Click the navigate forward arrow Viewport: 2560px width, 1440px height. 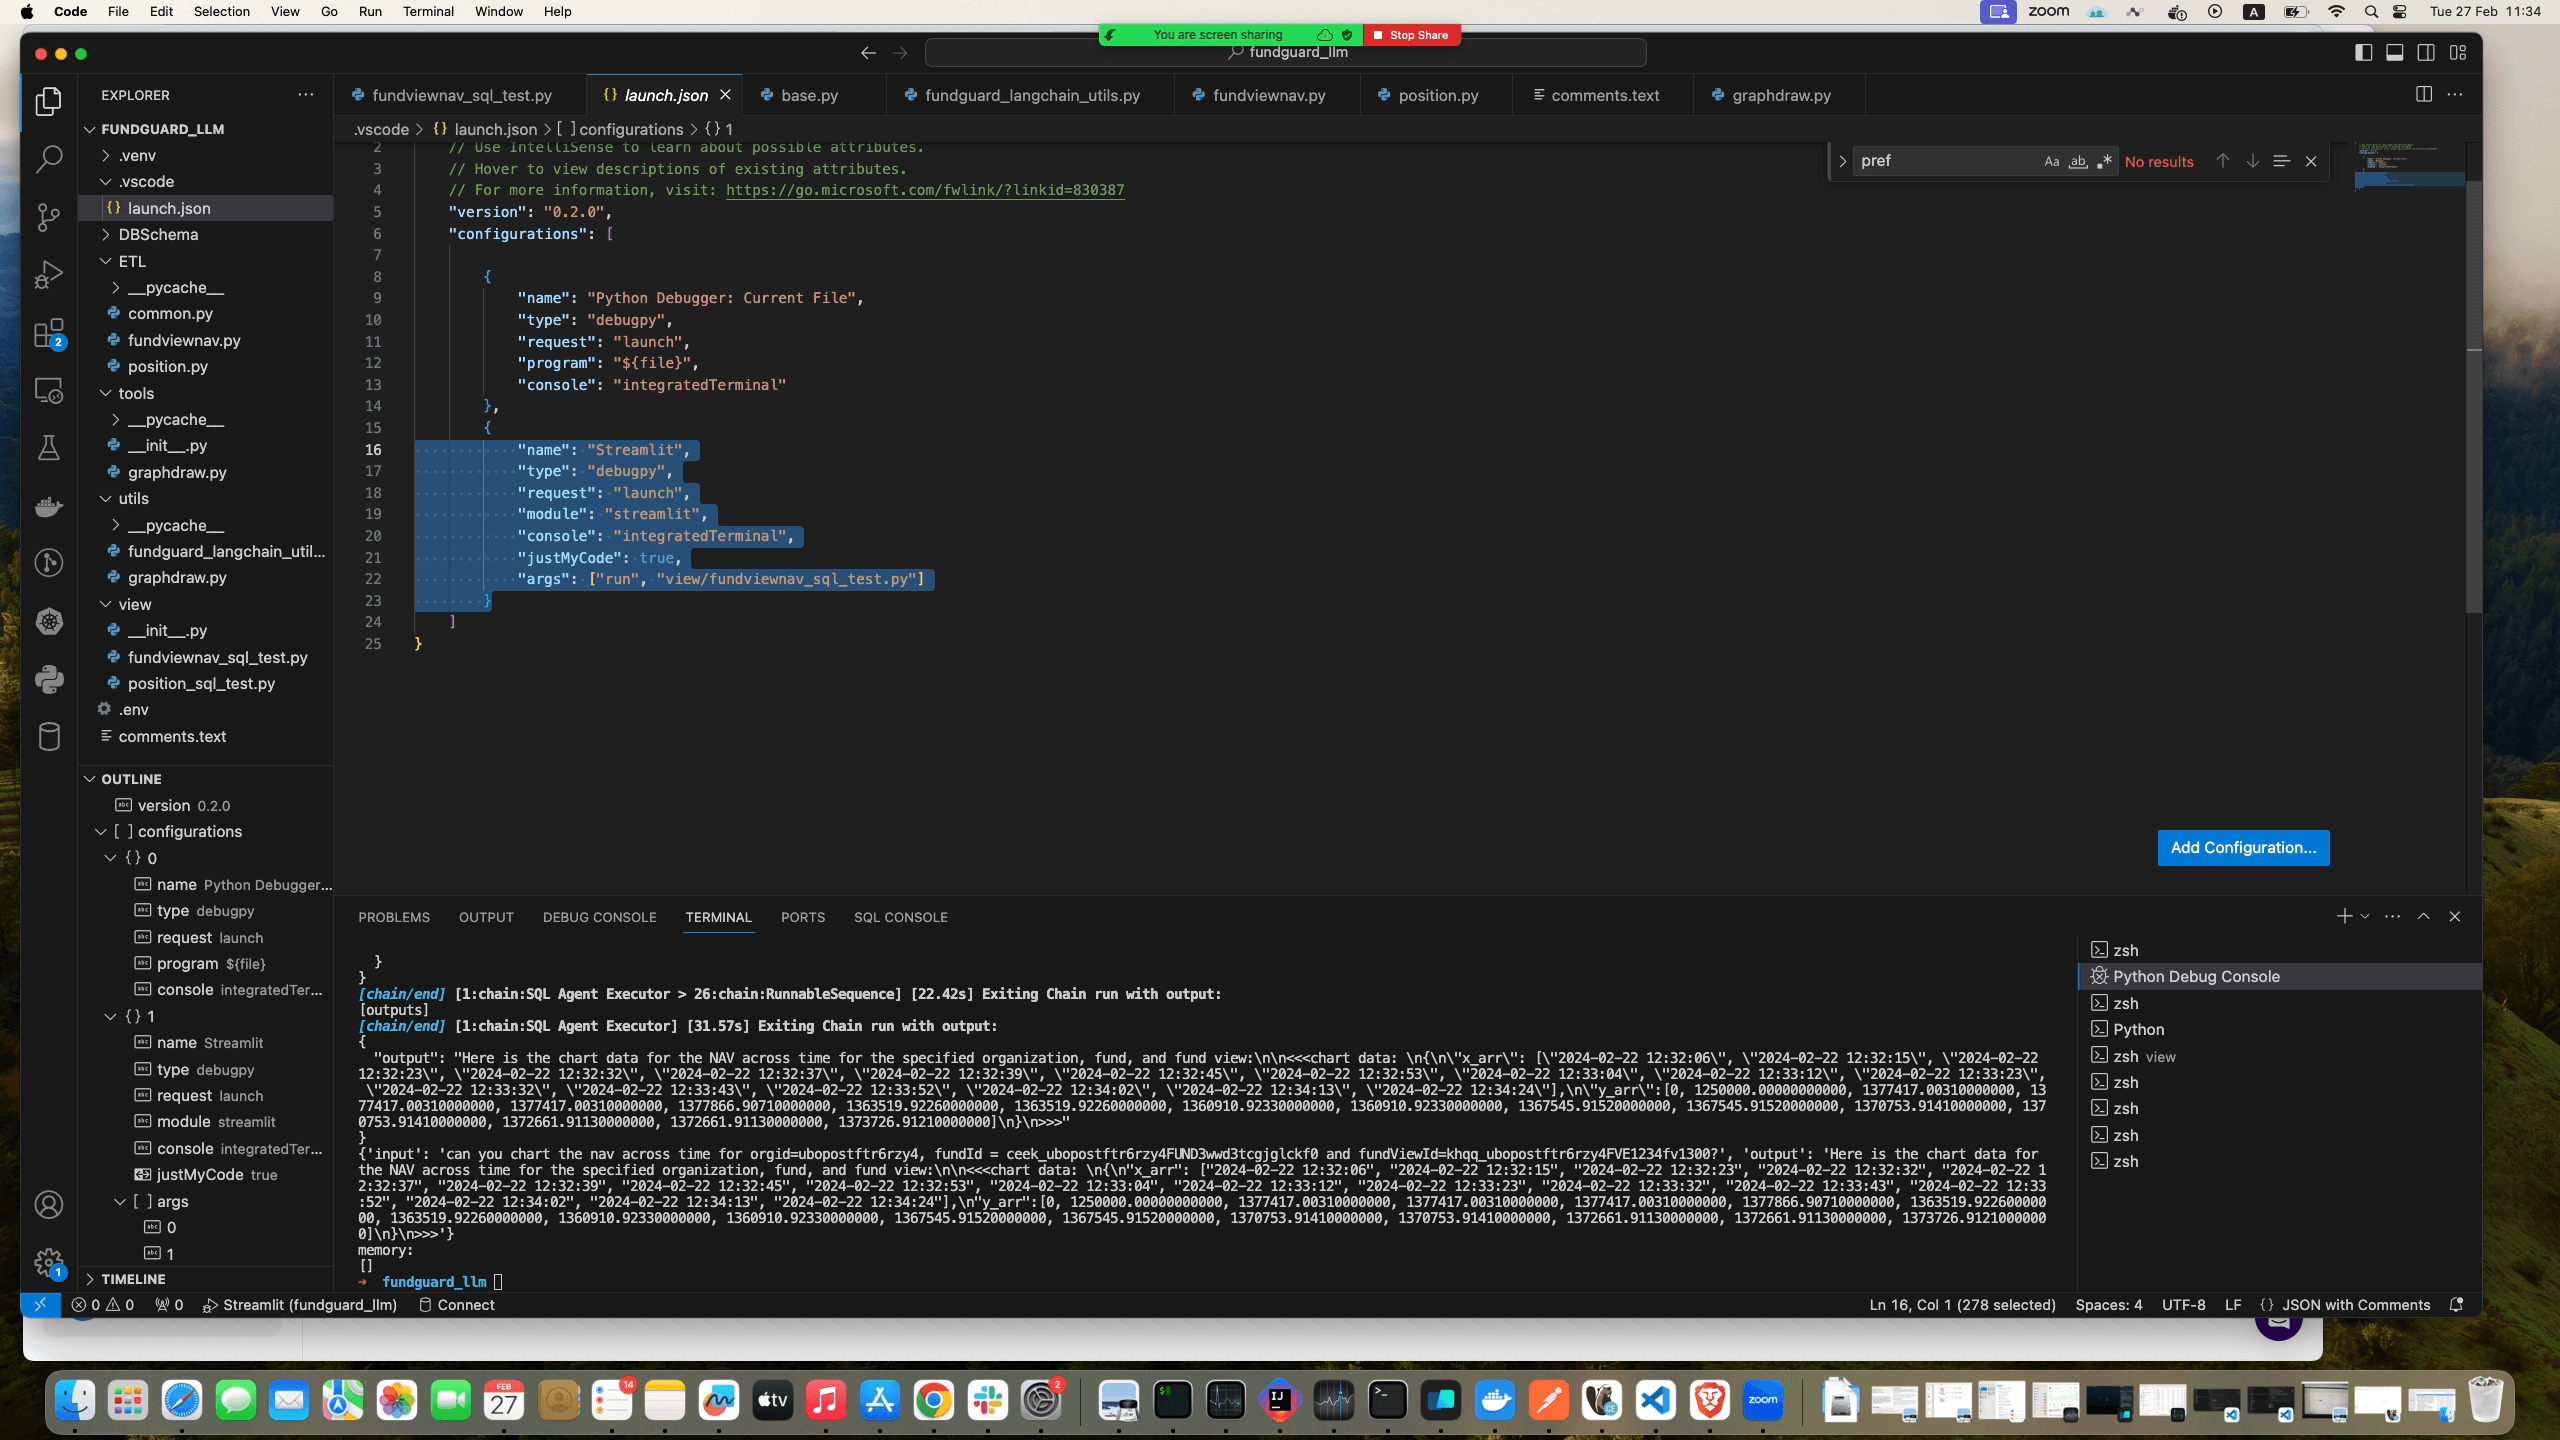pyautogui.click(x=900, y=53)
